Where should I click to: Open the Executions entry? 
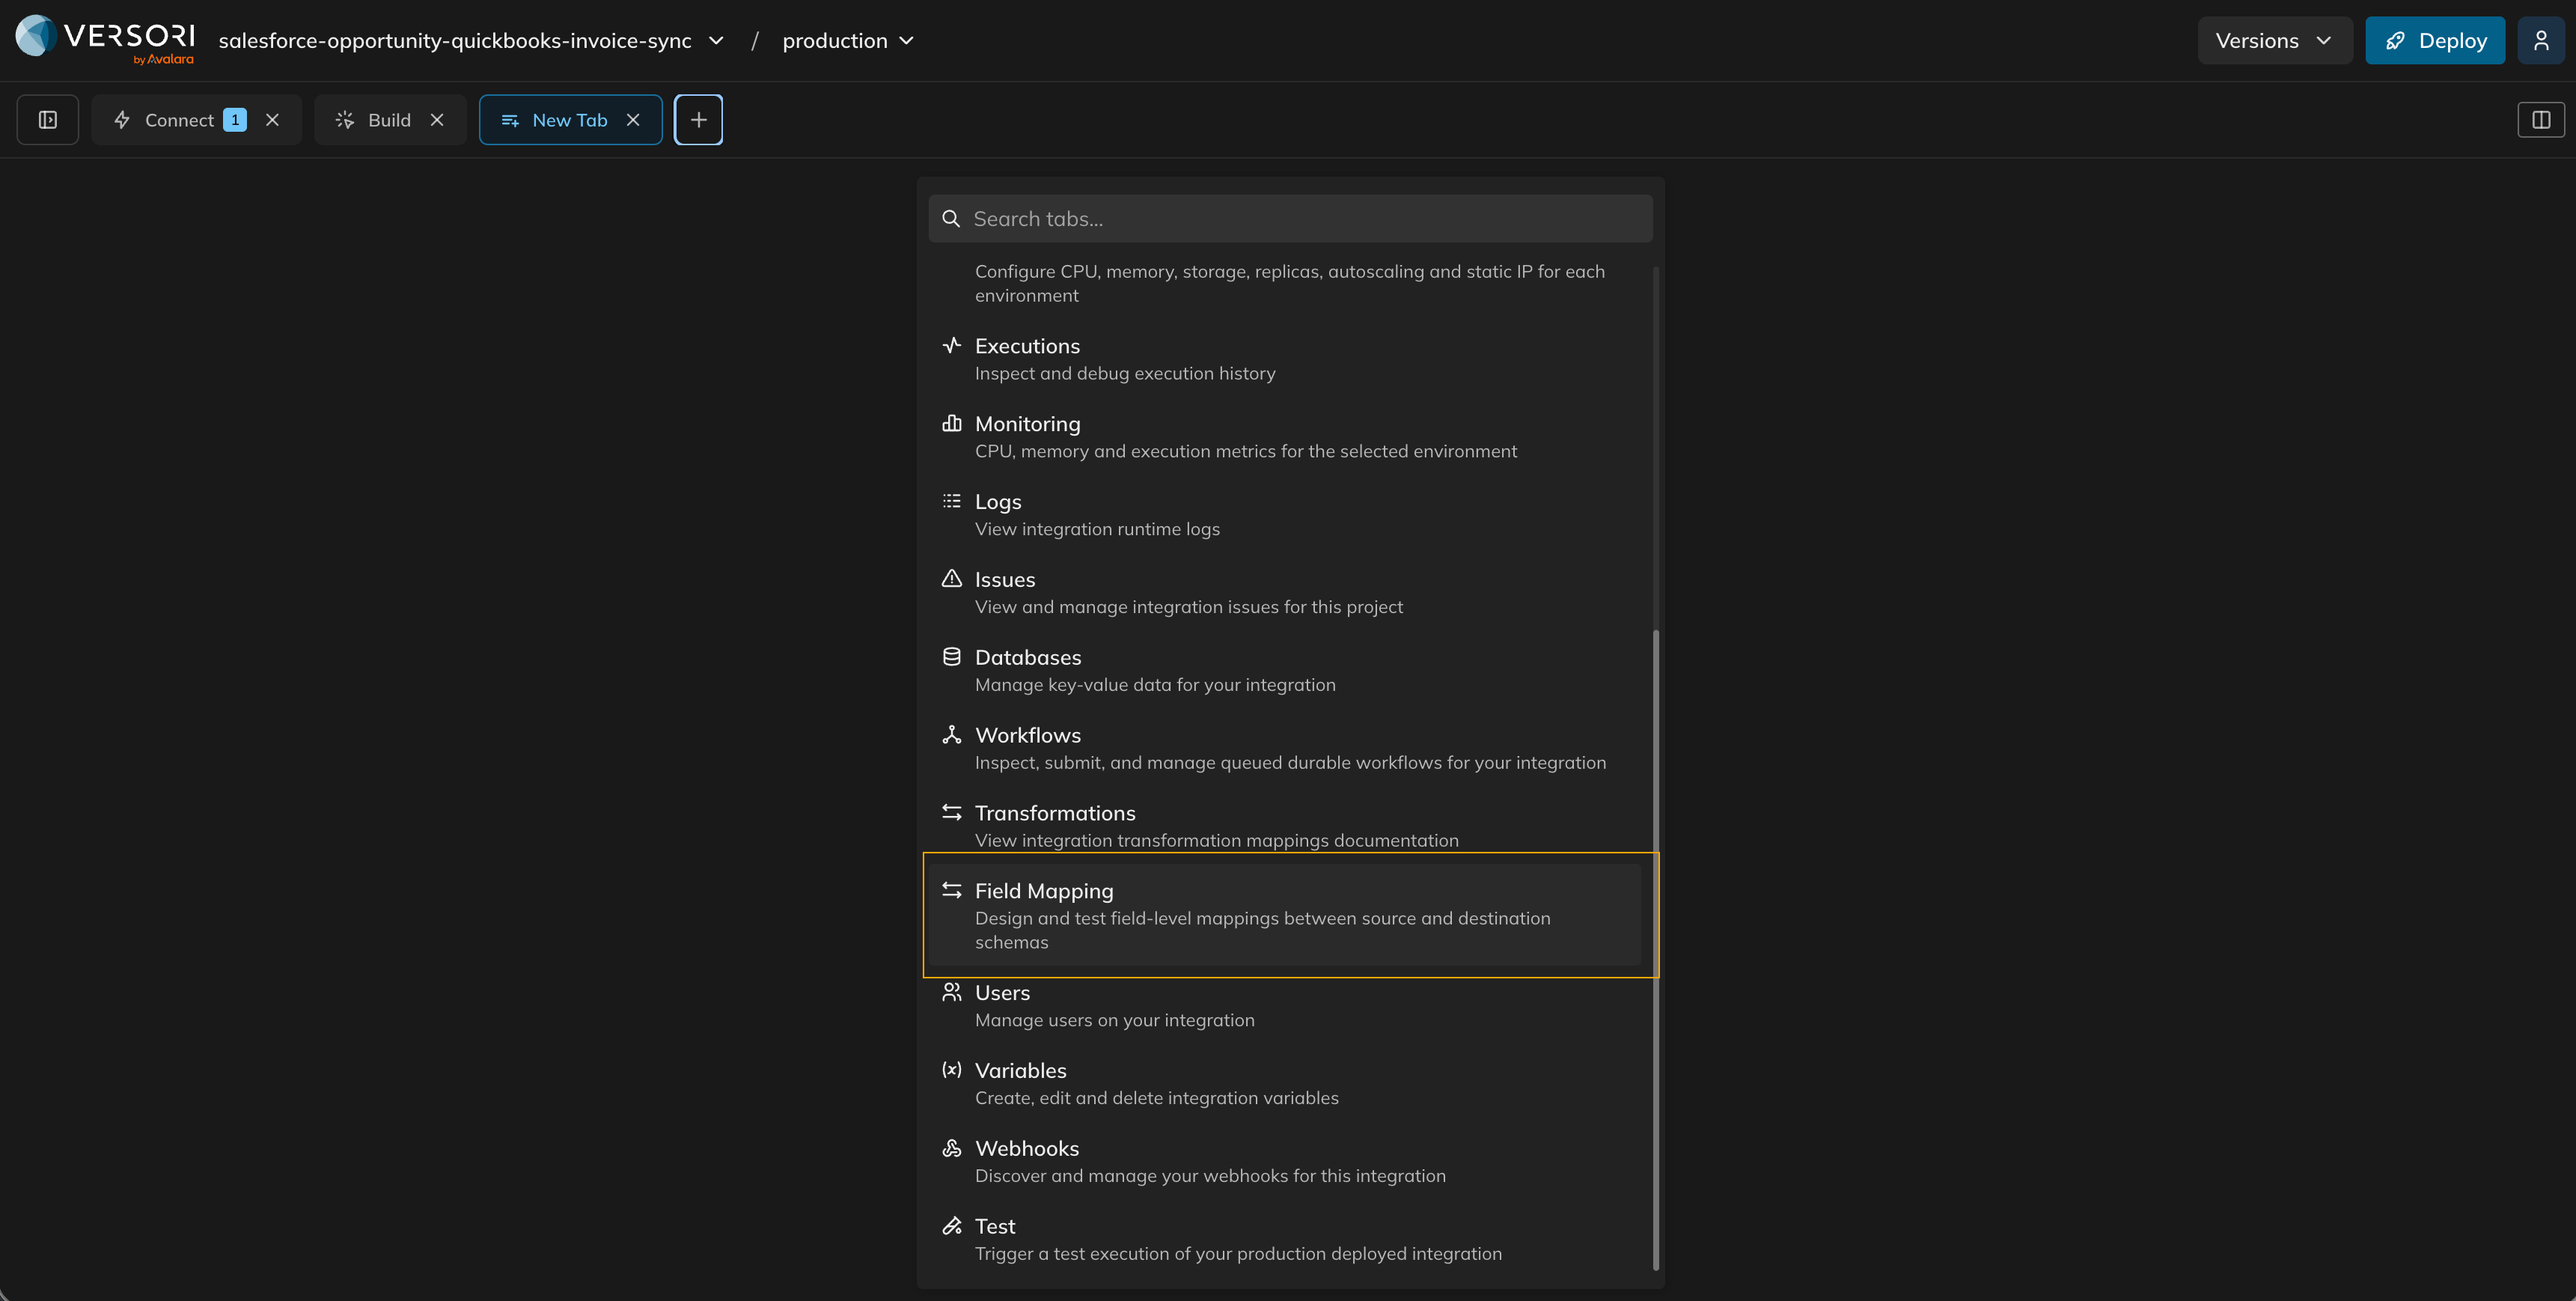1284,359
